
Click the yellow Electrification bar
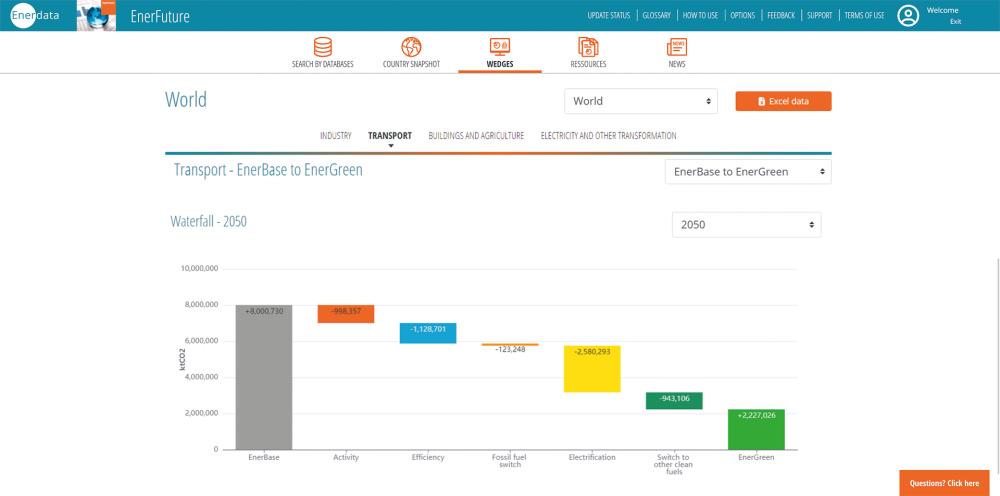(x=592, y=368)
